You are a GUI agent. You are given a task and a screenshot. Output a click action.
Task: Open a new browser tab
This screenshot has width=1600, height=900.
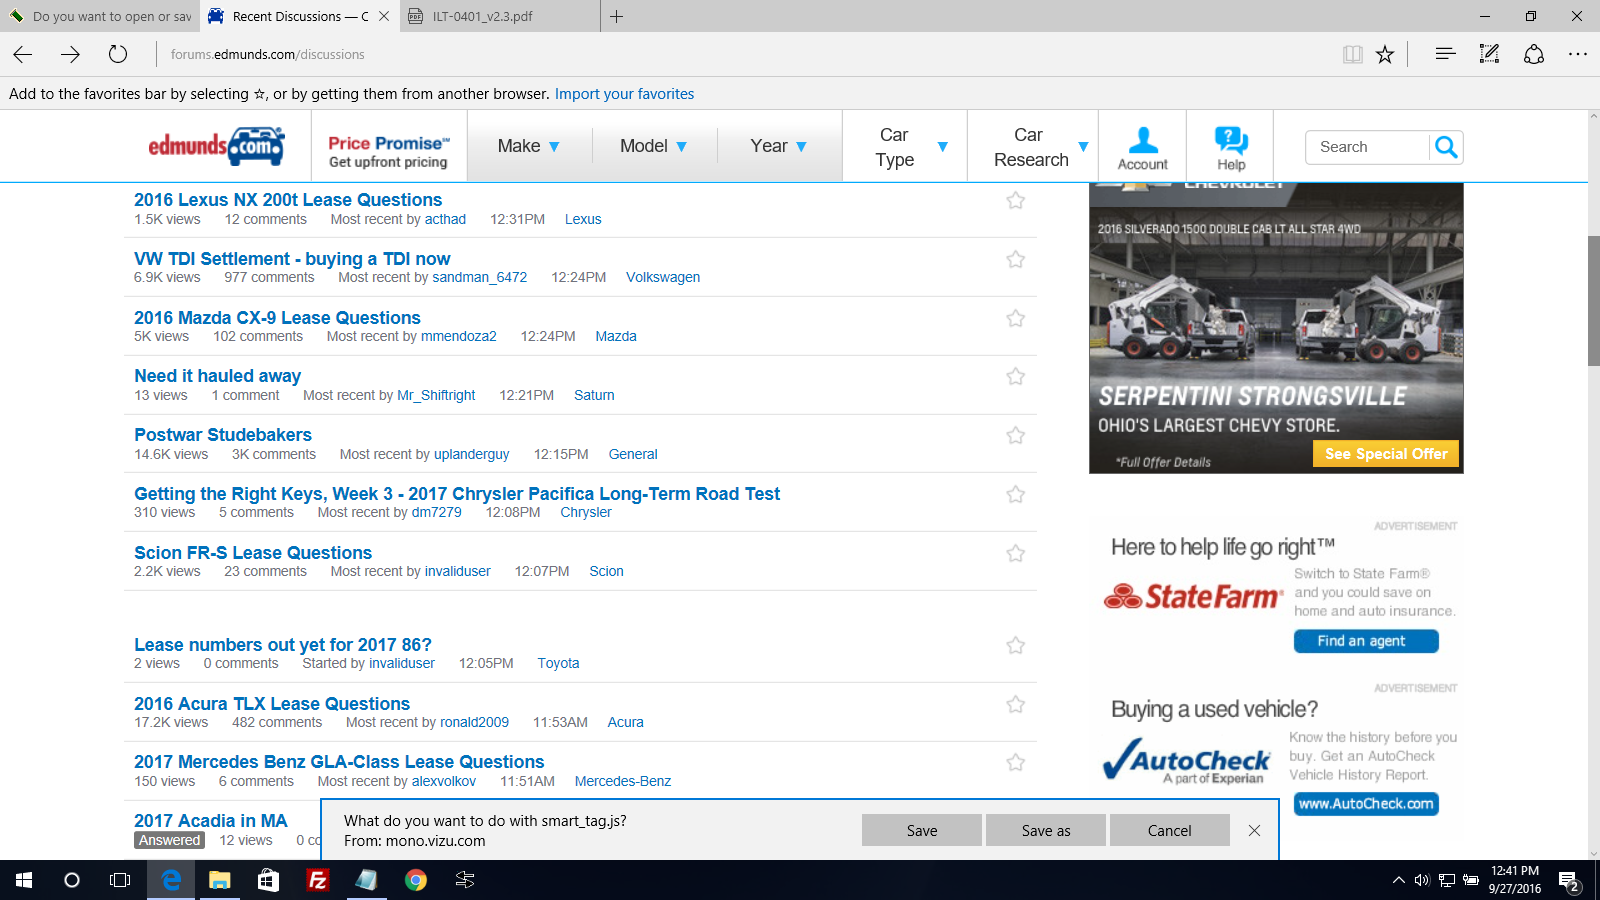(617, 16)
